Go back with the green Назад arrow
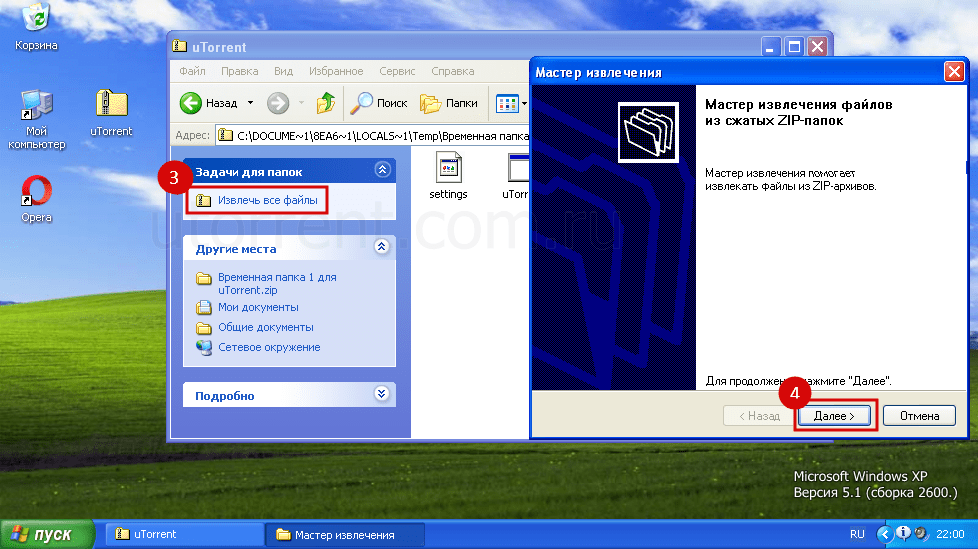Screen dimensions: 978x549 click(208, 103)
